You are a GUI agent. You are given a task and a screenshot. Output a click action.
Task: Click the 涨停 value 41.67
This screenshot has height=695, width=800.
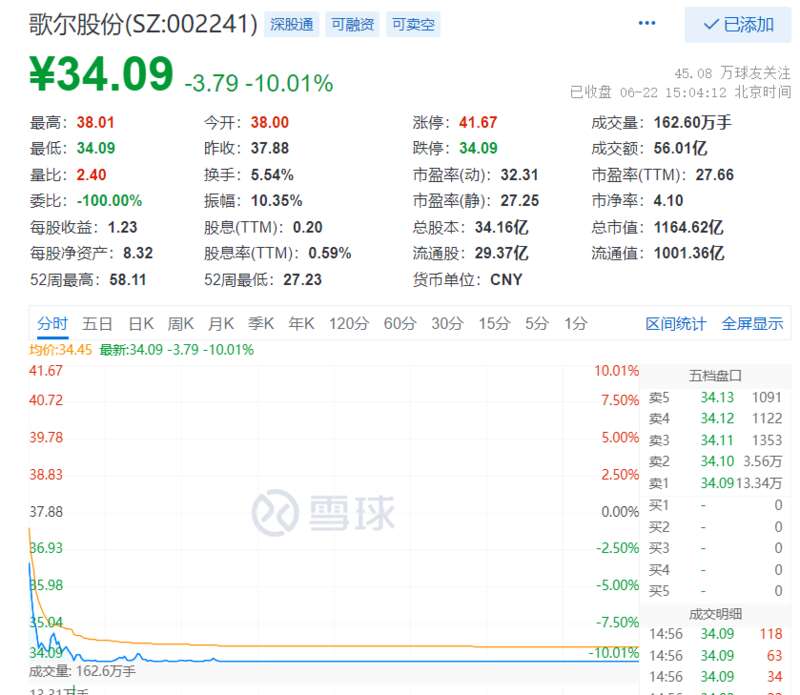[x=478, y=122]
